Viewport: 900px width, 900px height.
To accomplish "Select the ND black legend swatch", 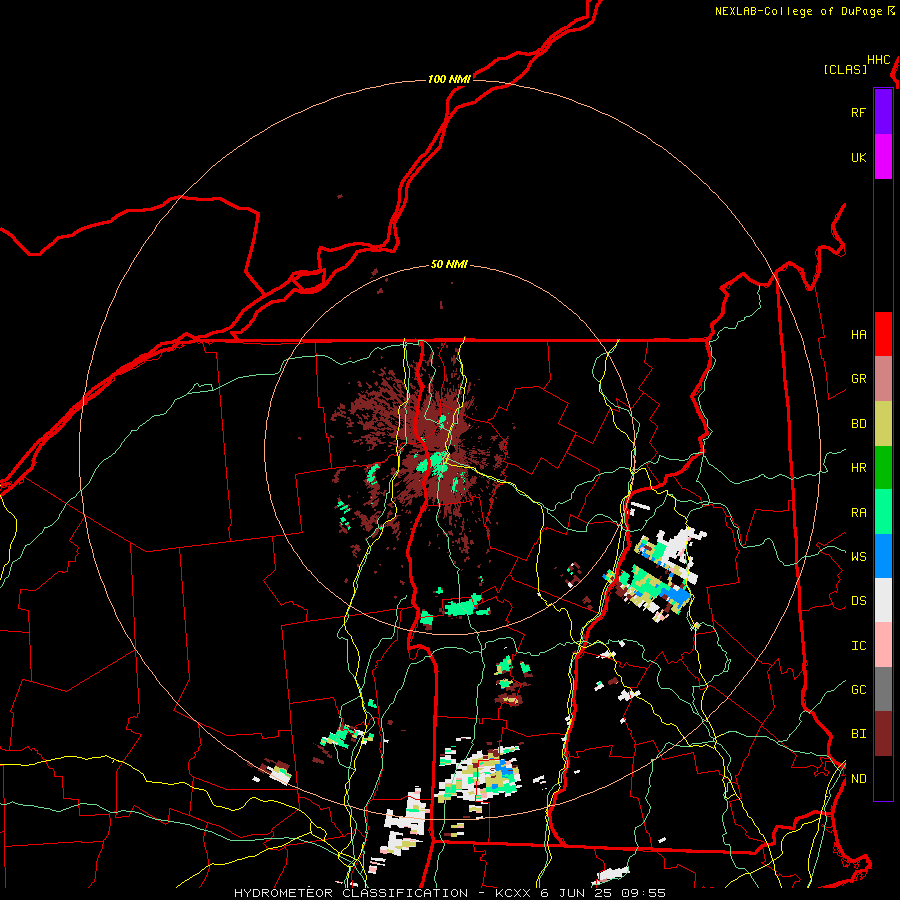I will coord(883,778).
